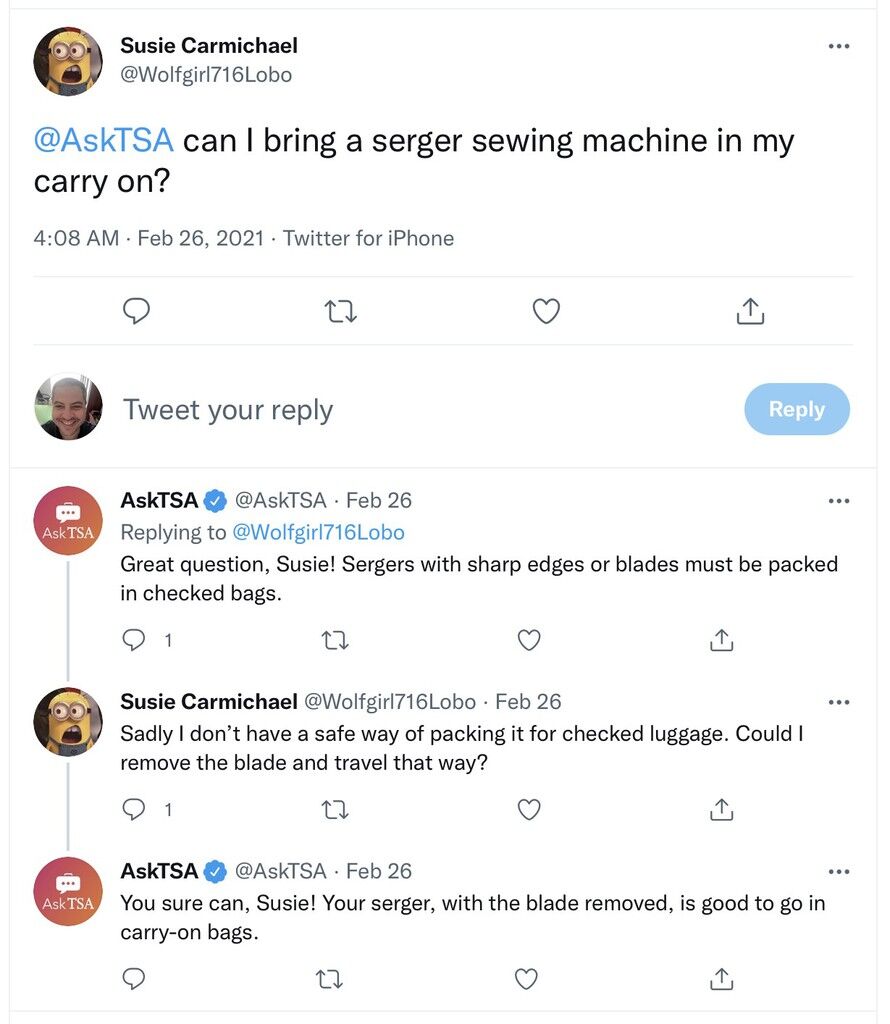Open Susie Carmichael's minion profile picture at top
The width and height of the screenshot is (890, 1024).
tap(68, 61)
